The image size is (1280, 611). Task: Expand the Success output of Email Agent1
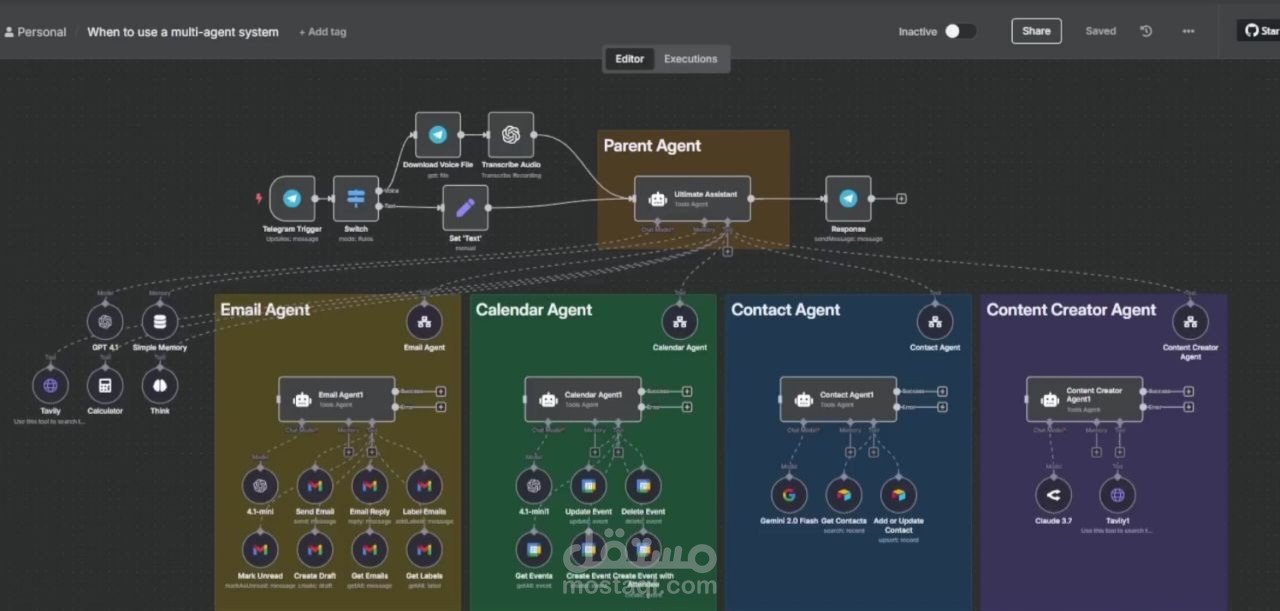(x=440, y=393)
